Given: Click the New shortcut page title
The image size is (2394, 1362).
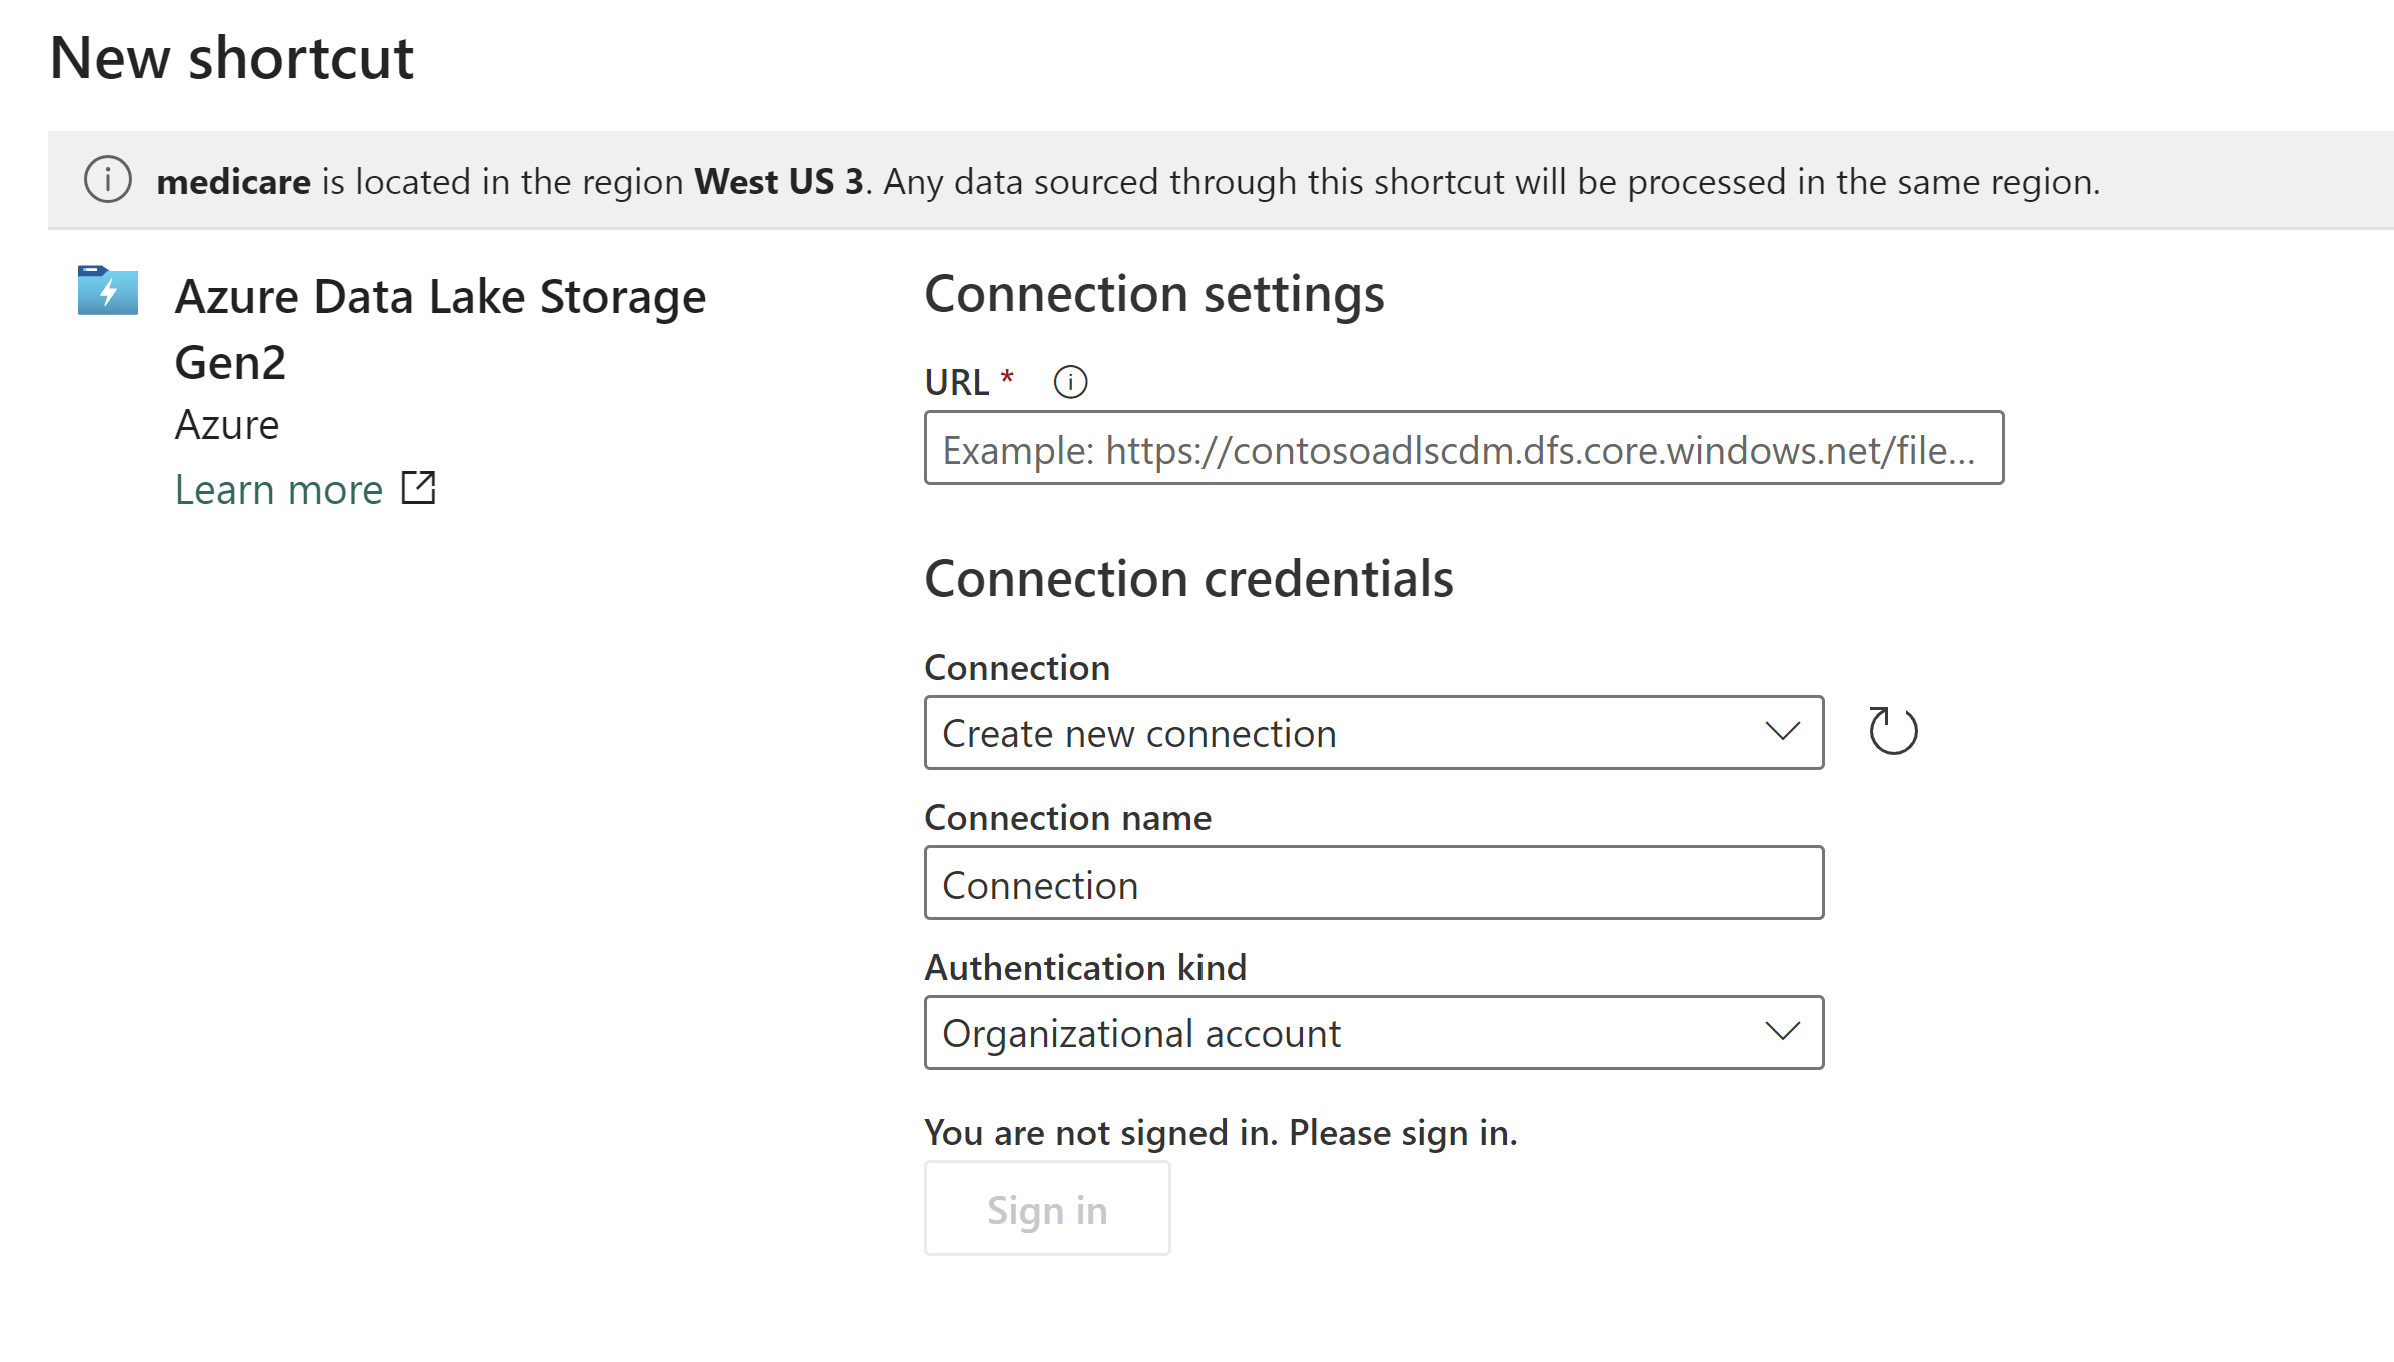Looking at the screenshot, I should click(231, 58).
